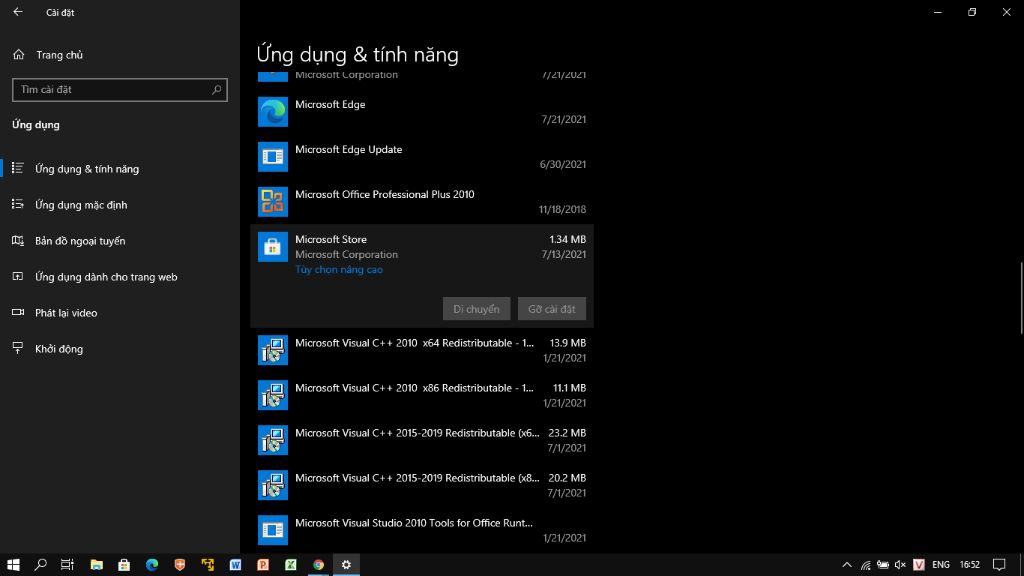Click Visual C++ 2010 x64 Redistributable icon
1024x576 pixels.
click(x=272, y=350)
